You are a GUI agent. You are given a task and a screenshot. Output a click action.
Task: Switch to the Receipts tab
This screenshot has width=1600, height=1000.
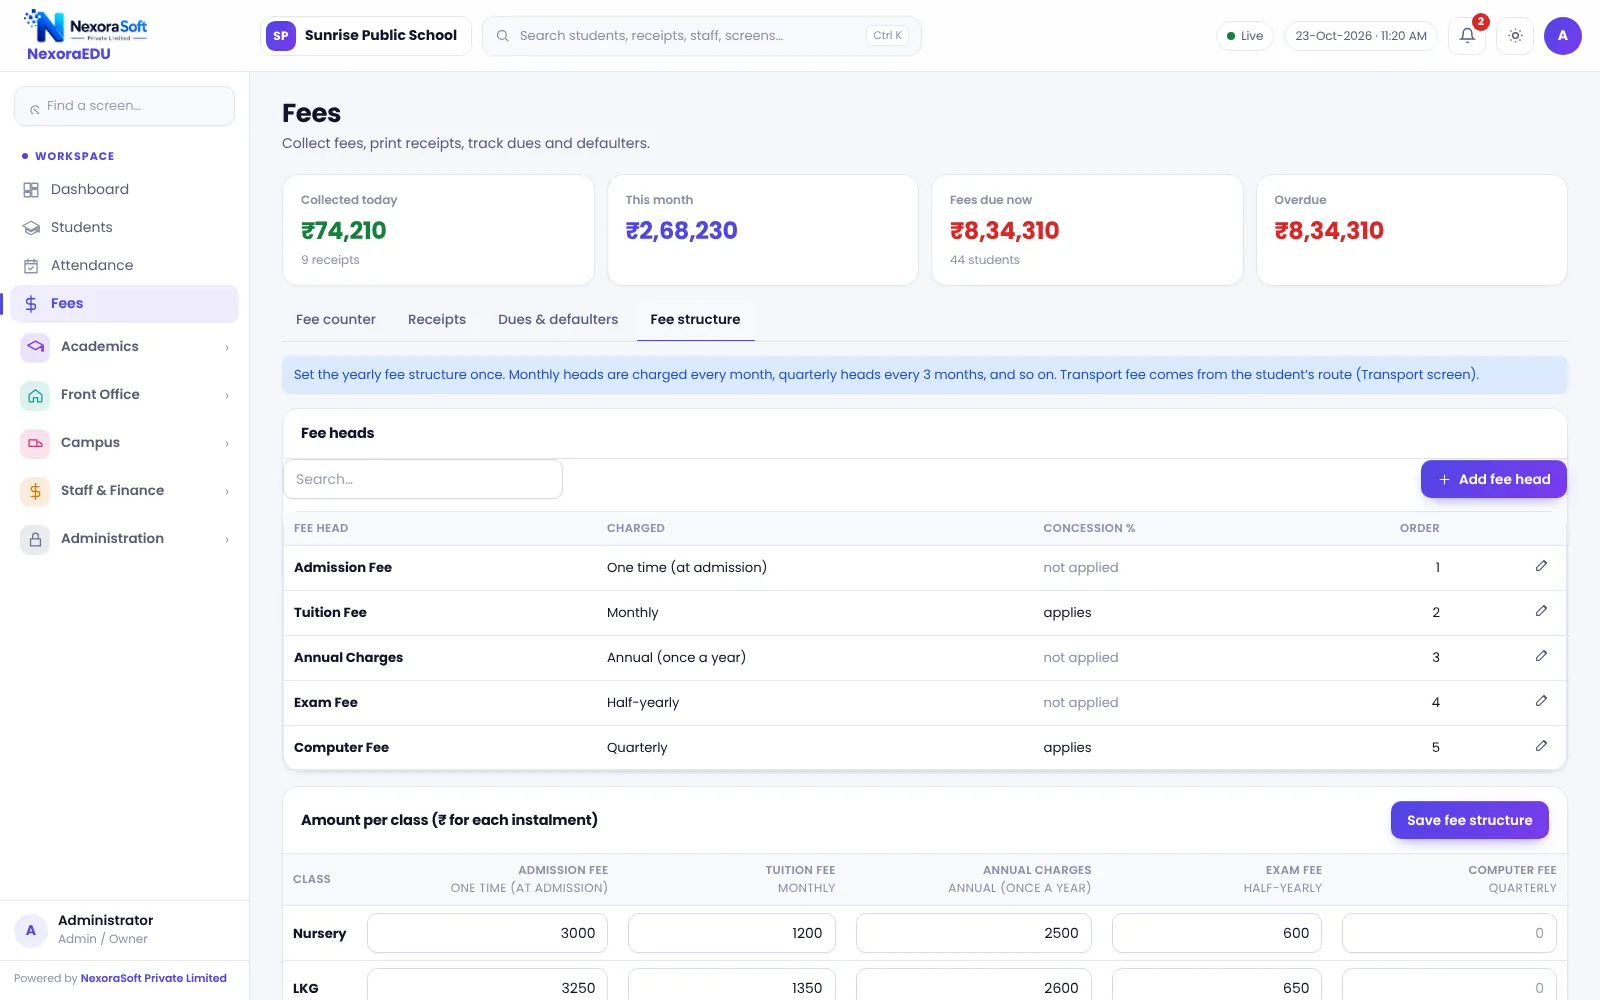pyautogui.click(x=437, y=319)
